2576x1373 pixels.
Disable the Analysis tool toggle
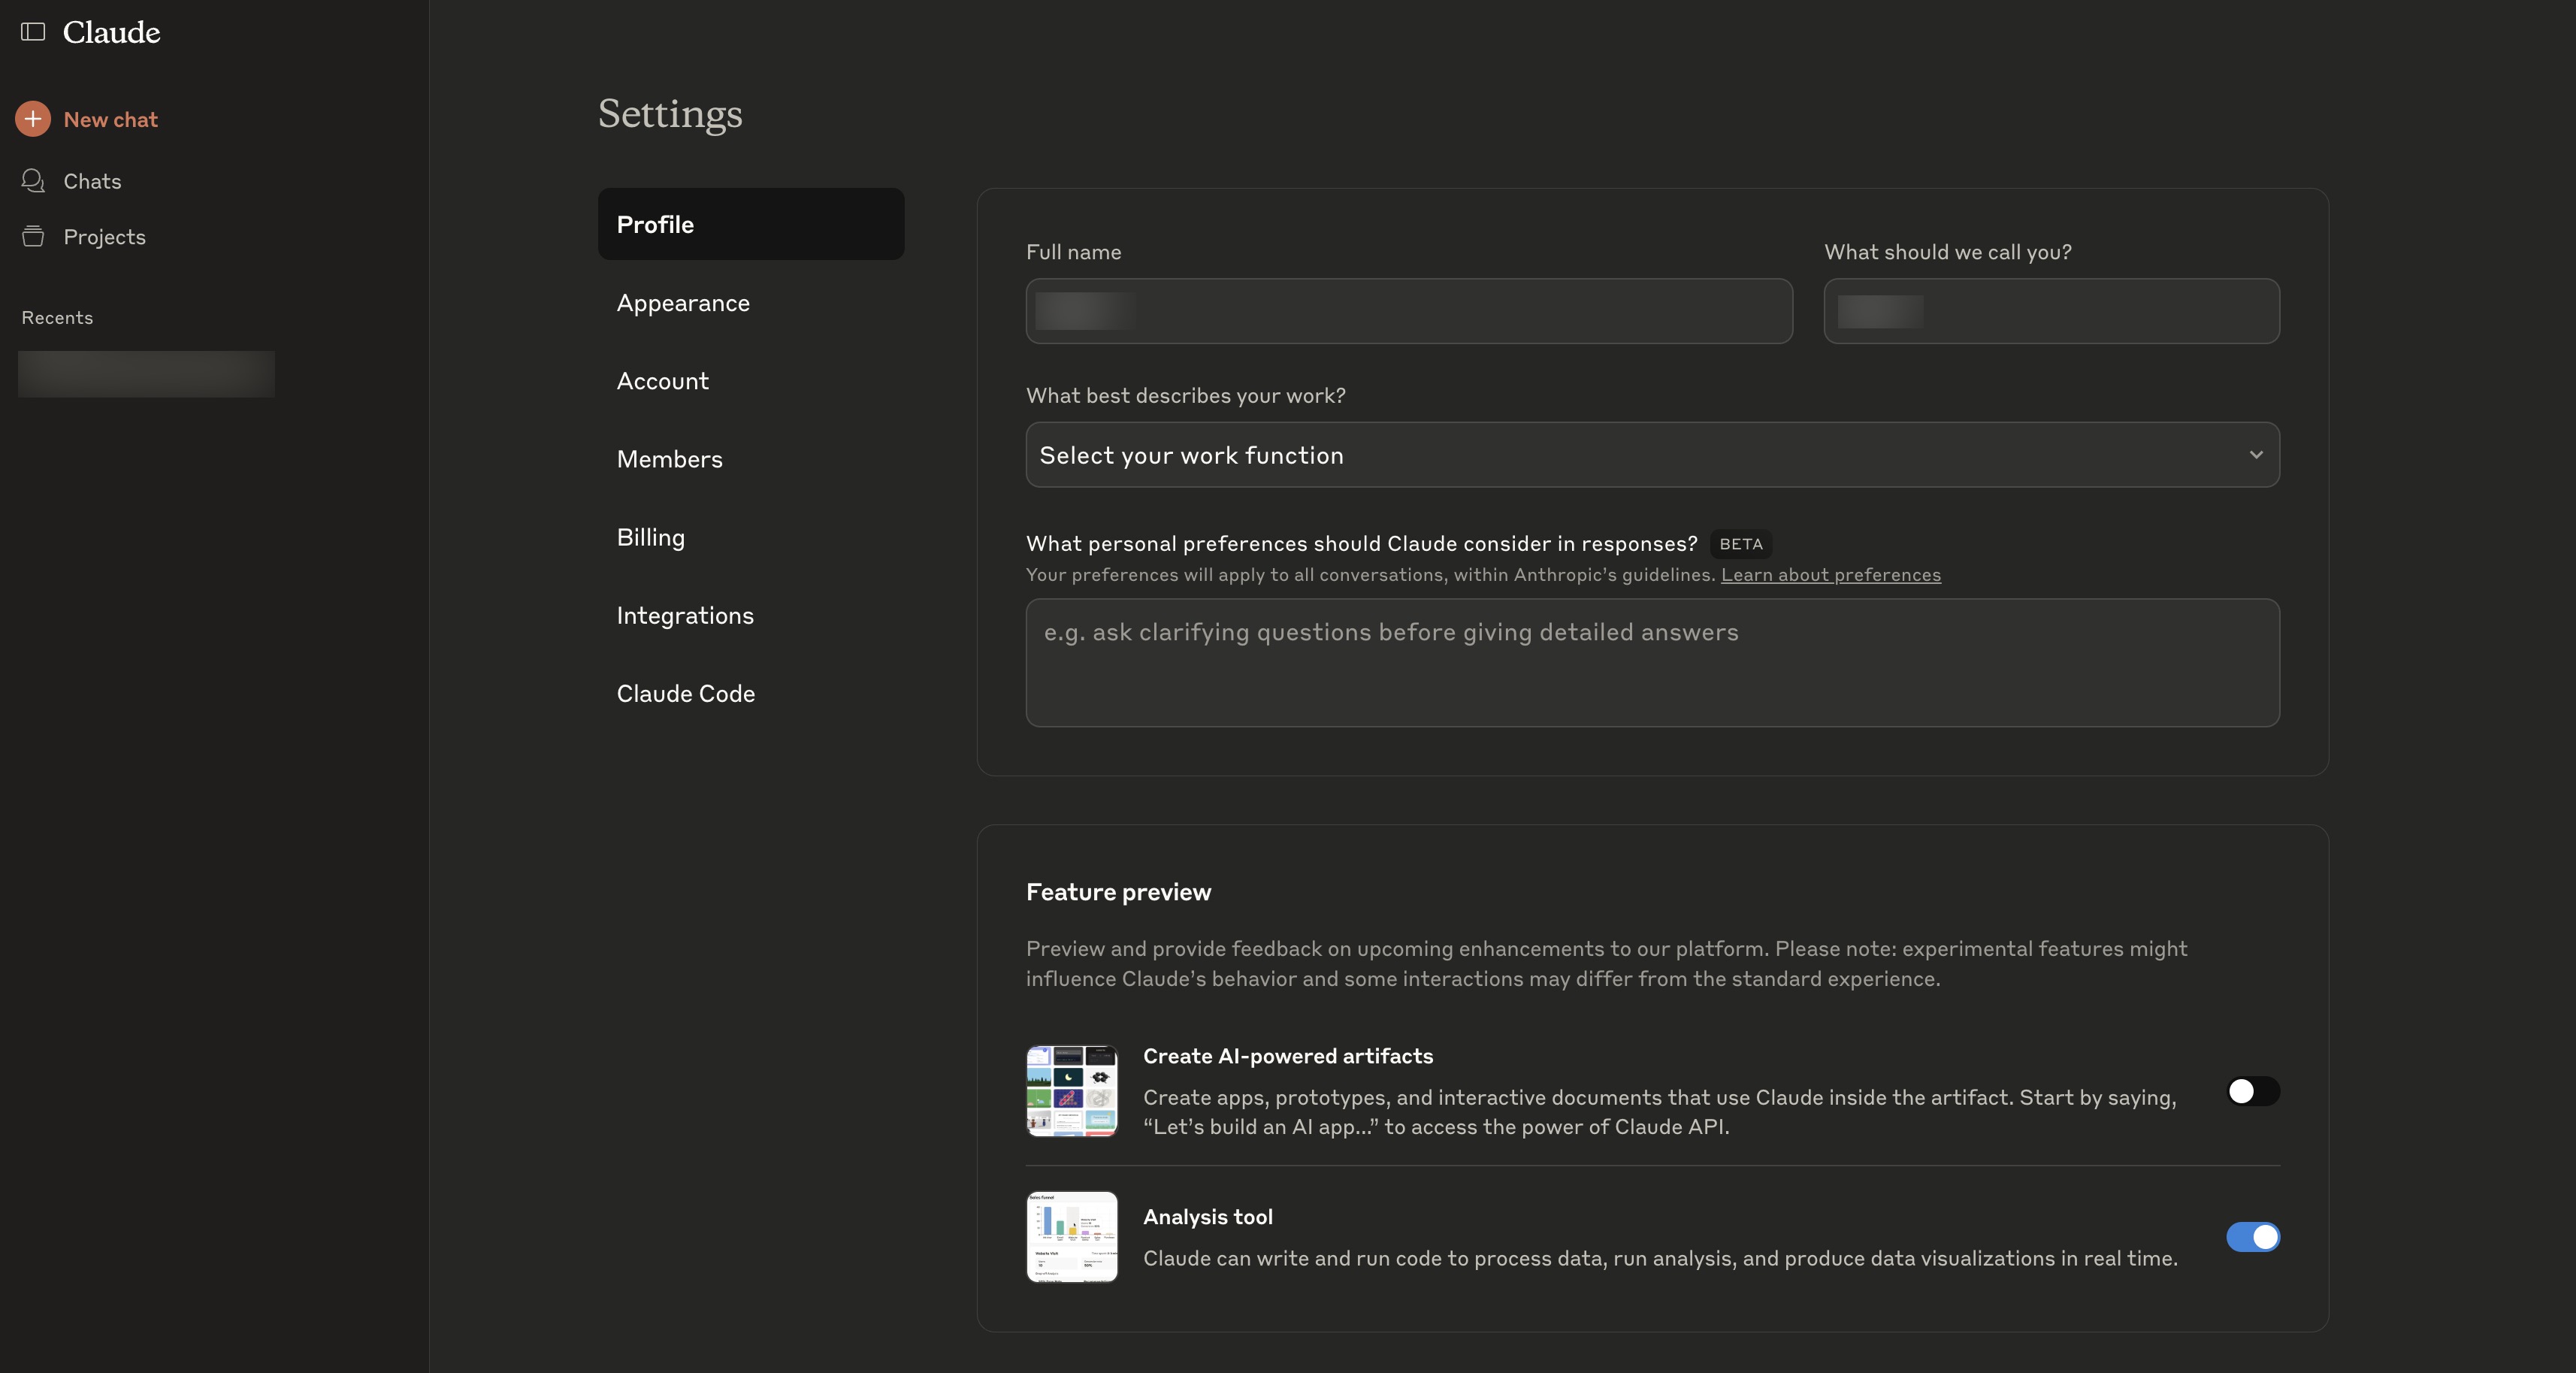(x=2252, y=1237)
